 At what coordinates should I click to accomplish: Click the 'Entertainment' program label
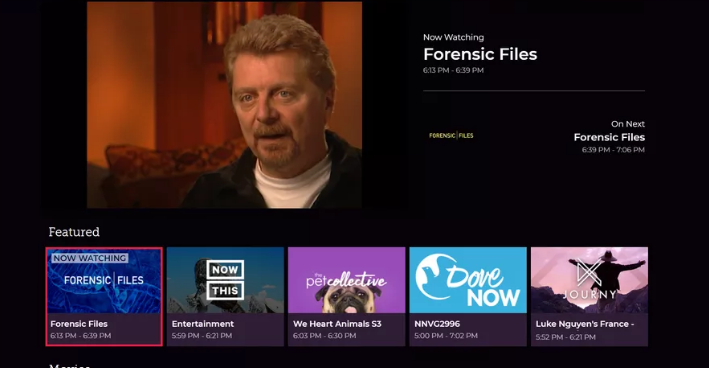[203, 324]
